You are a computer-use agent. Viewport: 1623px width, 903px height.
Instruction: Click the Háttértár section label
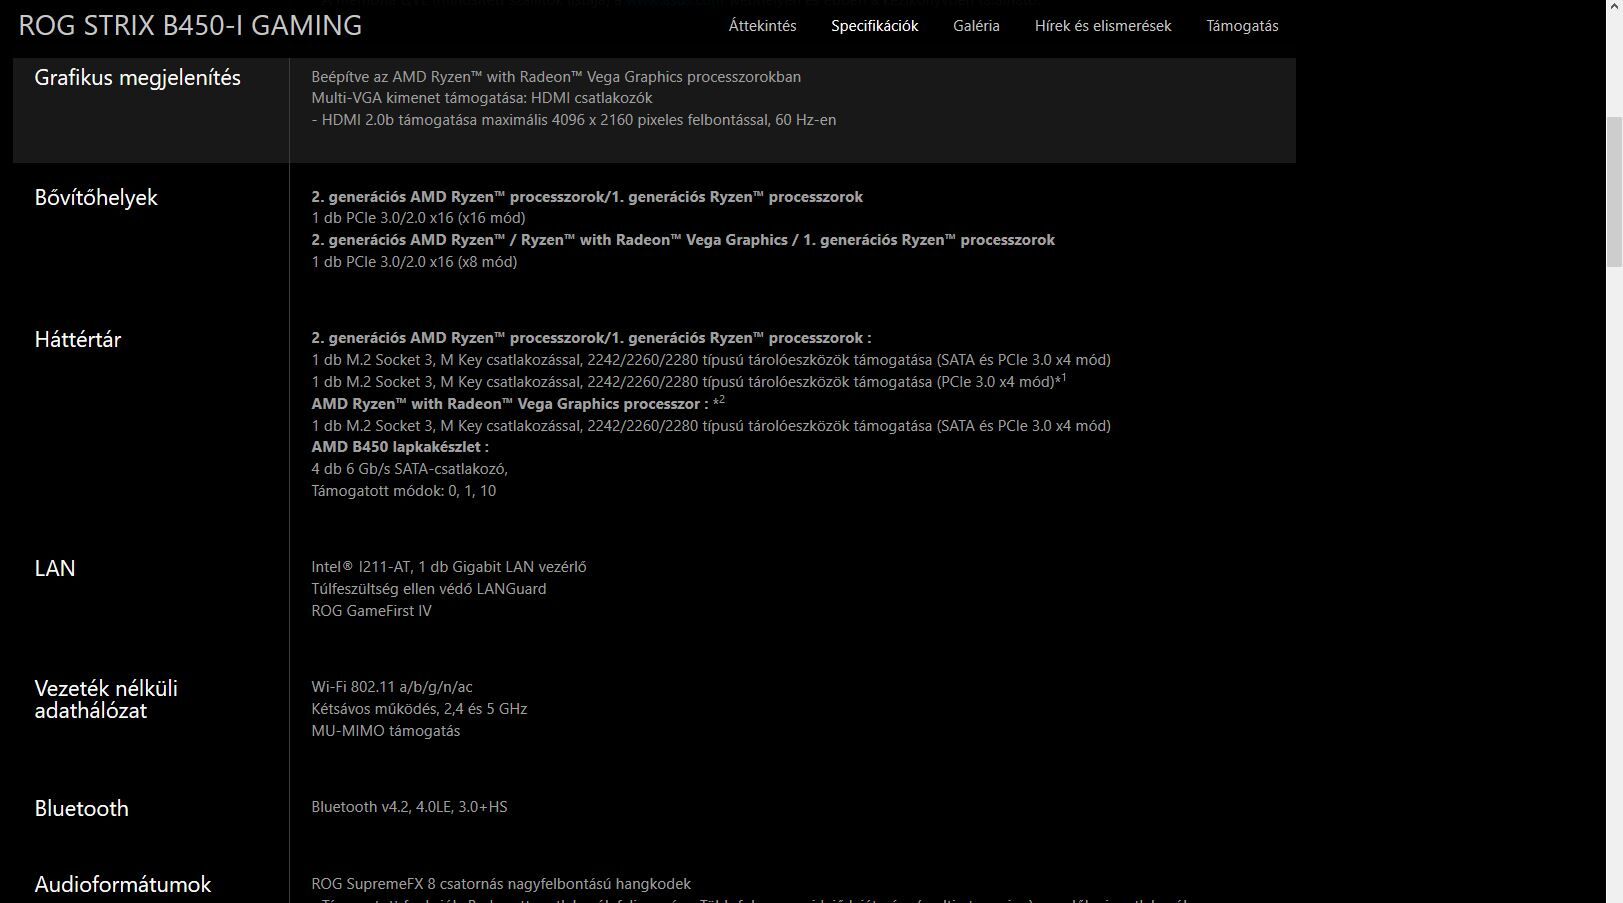[77, 340]
